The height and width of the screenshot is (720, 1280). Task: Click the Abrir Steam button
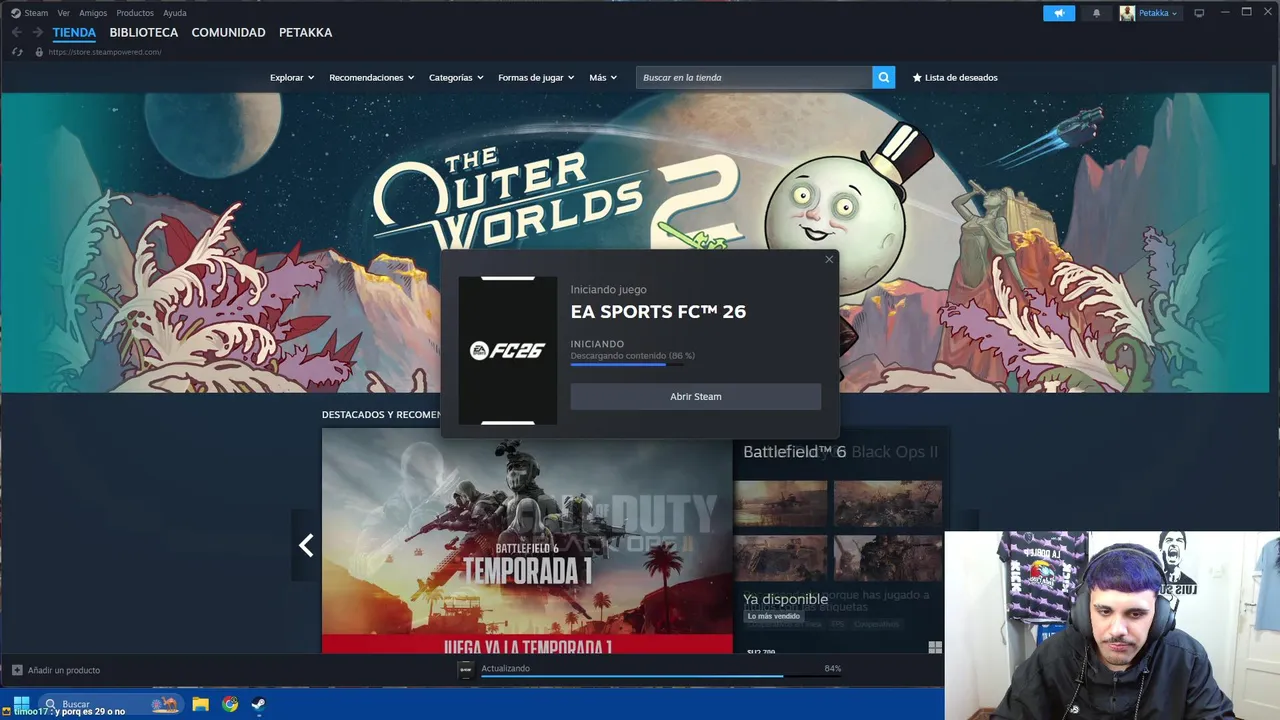tap(696, 396)
